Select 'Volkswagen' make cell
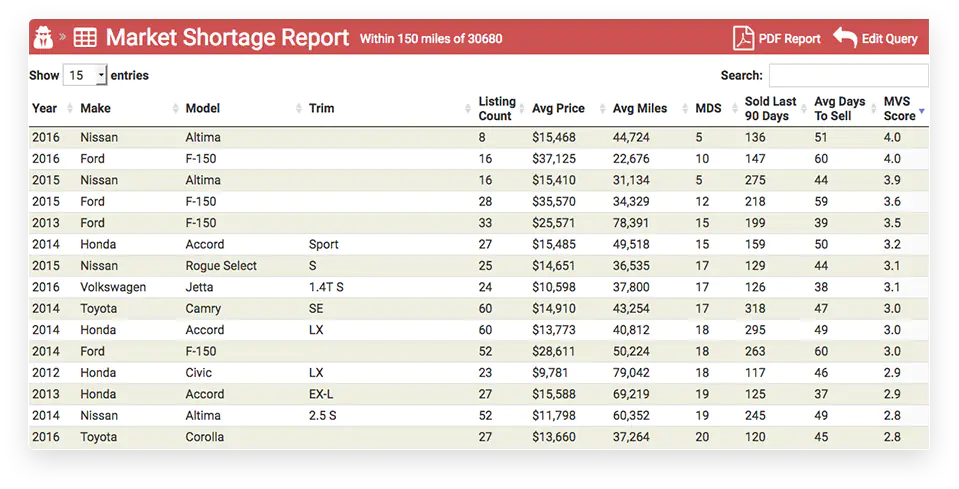This screenshot has height=489, width=959. coord(113,287)
